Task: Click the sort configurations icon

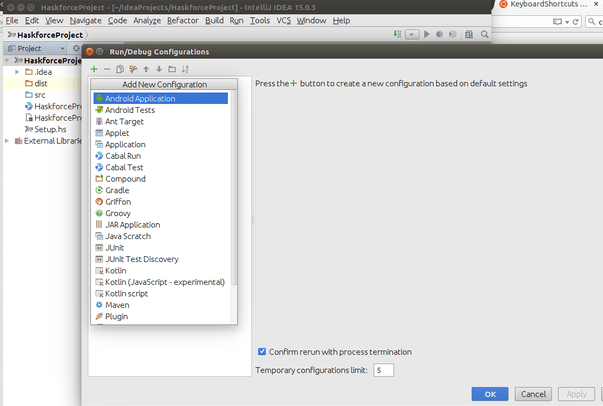Action: 185,69
